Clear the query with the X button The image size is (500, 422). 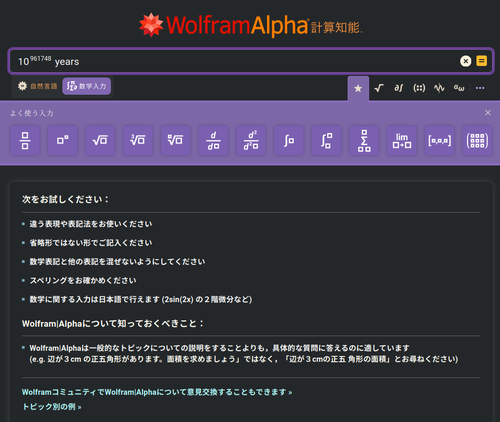click(466, 61)
